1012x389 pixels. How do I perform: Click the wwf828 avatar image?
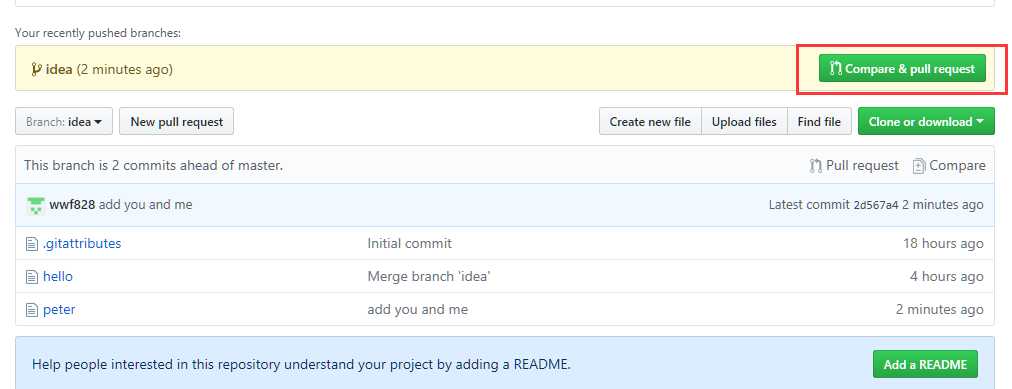[x=36, y=205]
